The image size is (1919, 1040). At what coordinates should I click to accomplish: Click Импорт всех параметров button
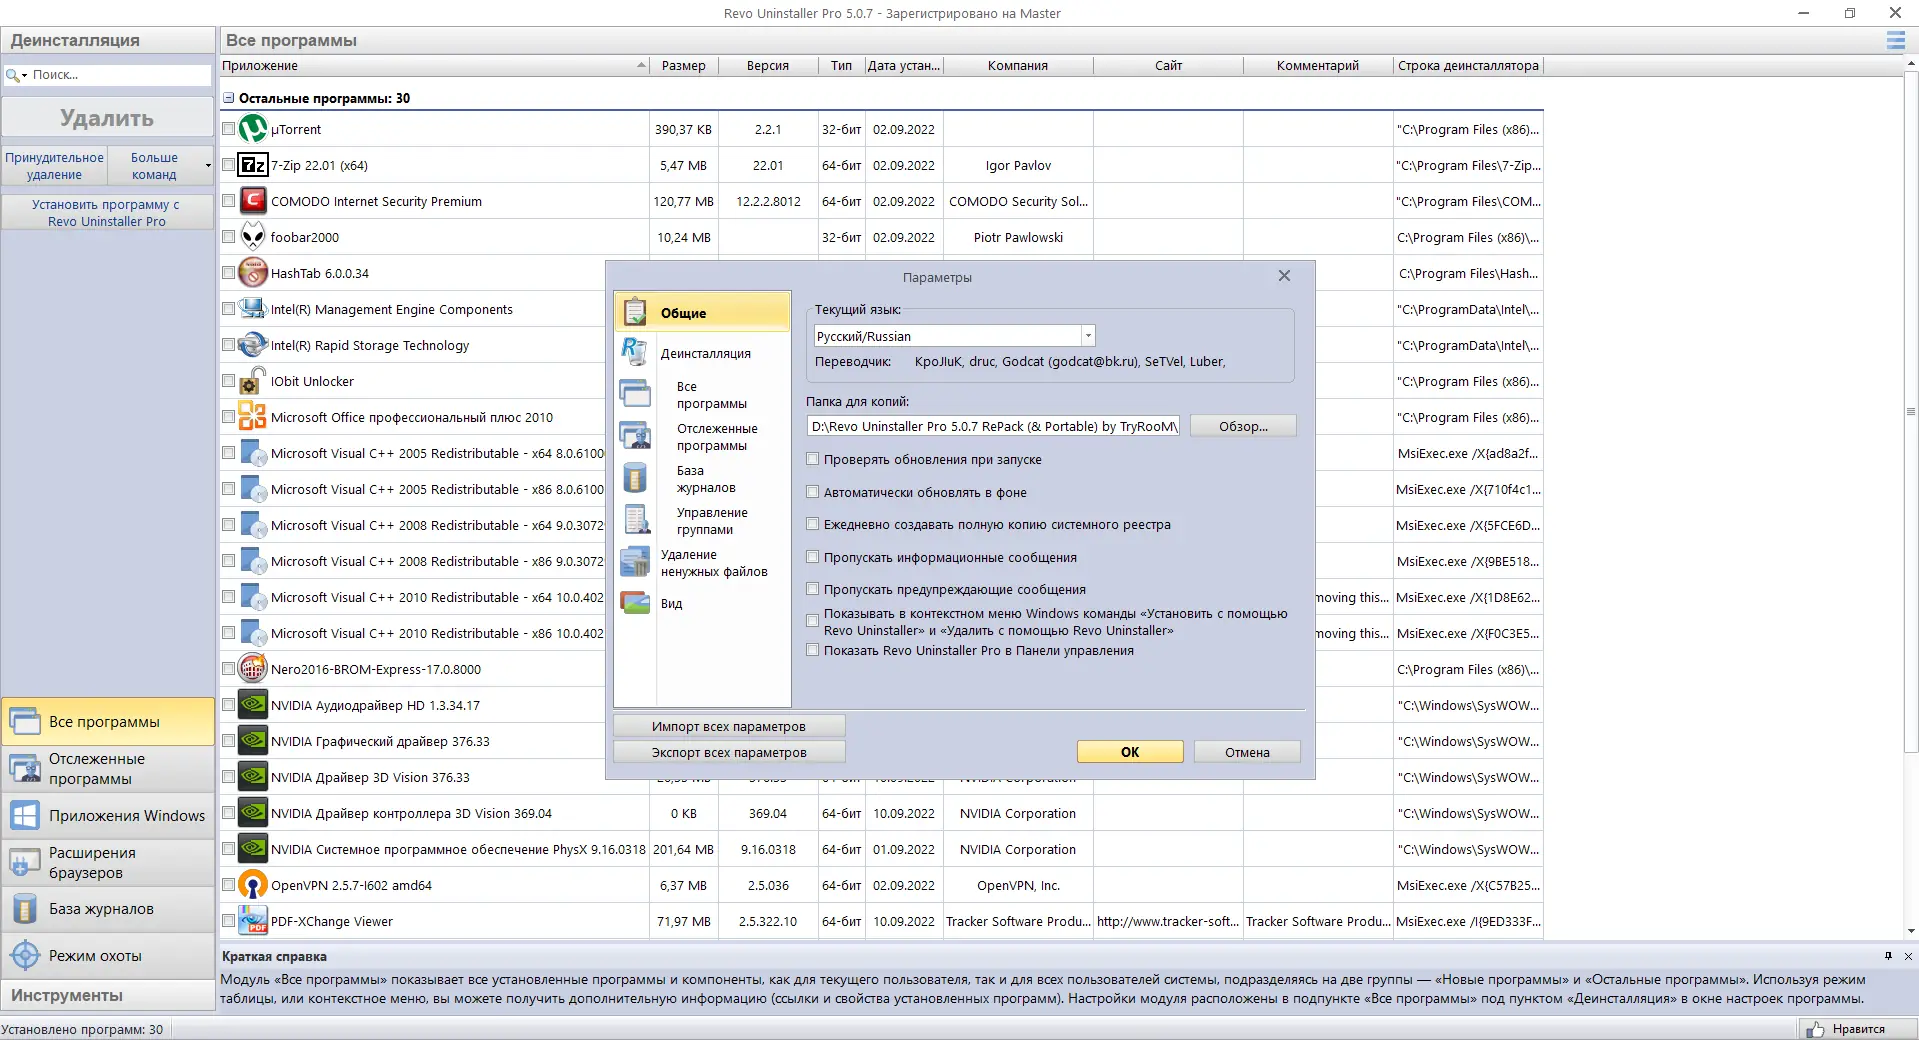point(729,726)
